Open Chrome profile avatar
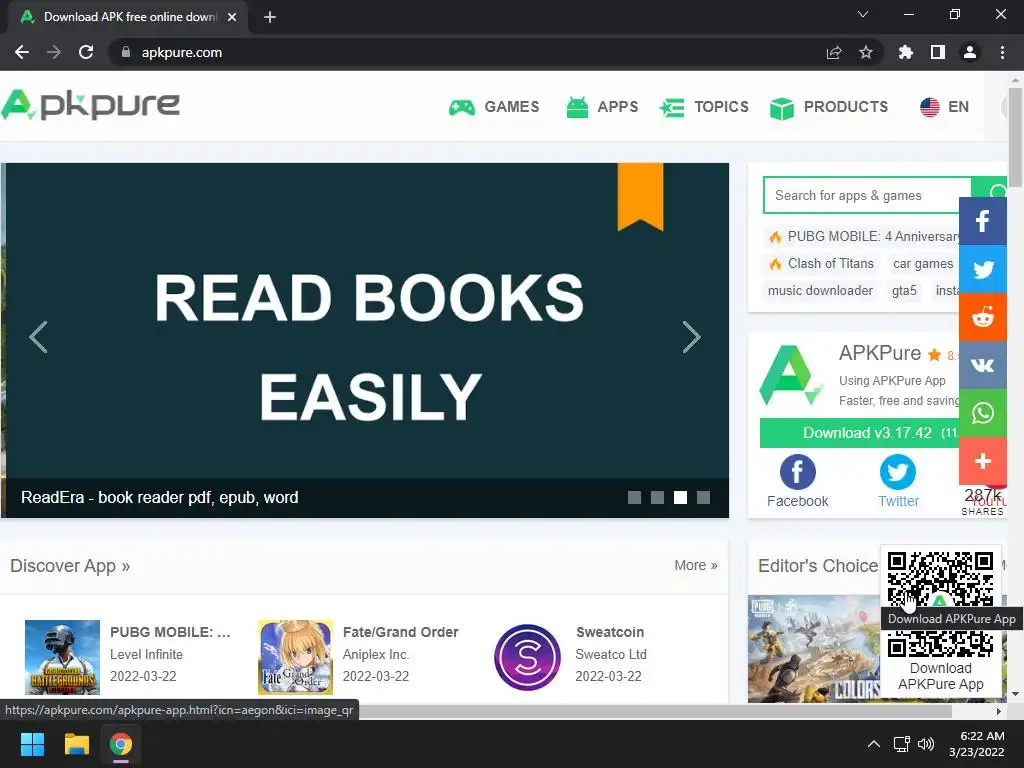This screenshot has height=768, width=1024. 970,52
